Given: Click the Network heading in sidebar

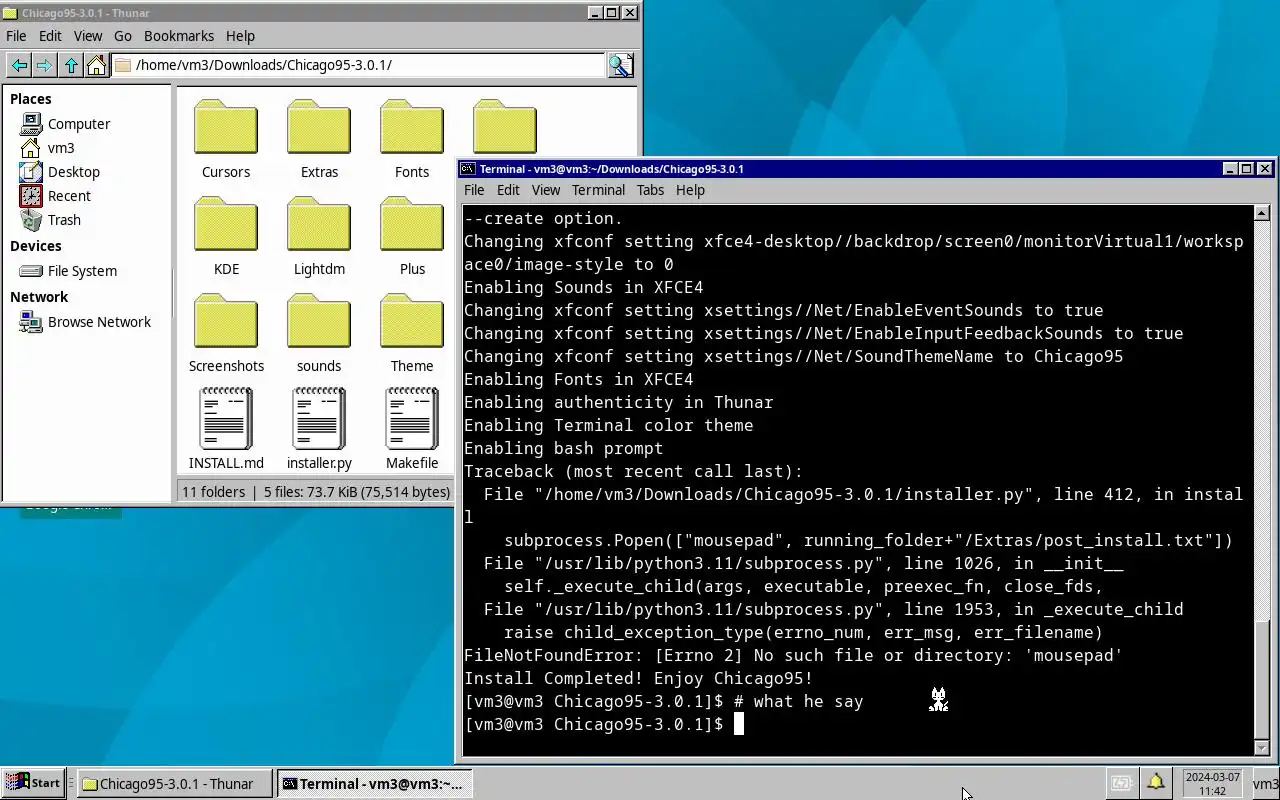Looking at the screenshot, I should (x=39, y=297).
